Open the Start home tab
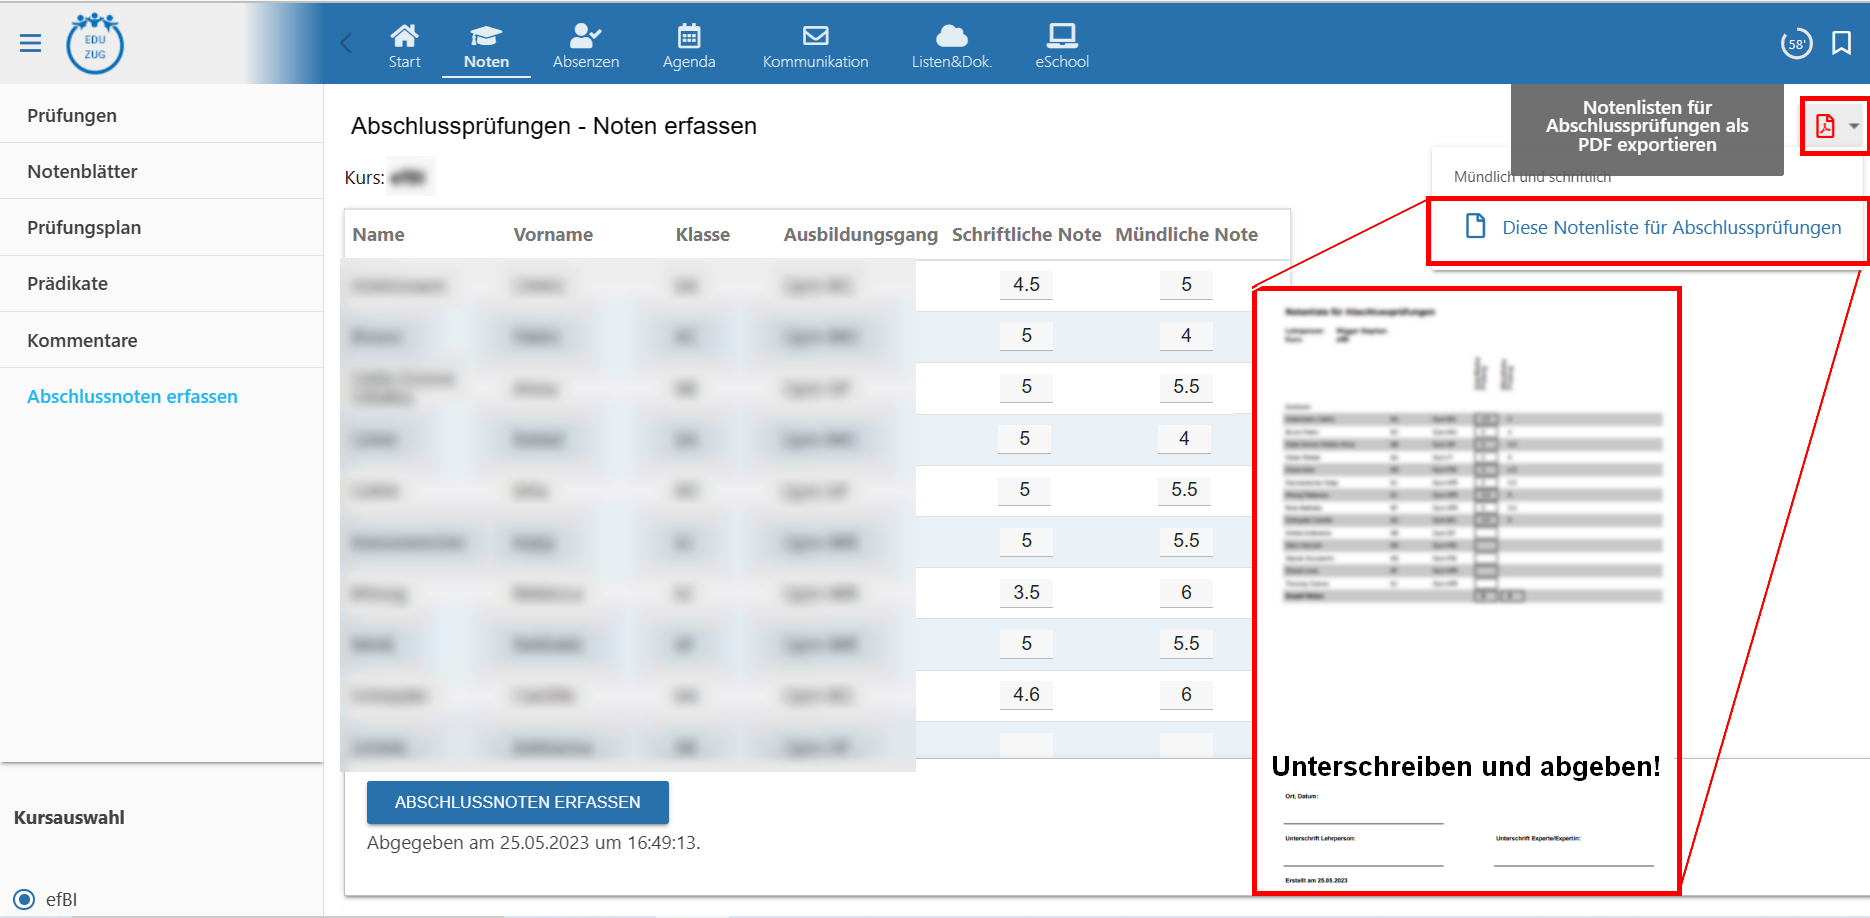This screenshot has width=1870, height=918. (404, 46)
